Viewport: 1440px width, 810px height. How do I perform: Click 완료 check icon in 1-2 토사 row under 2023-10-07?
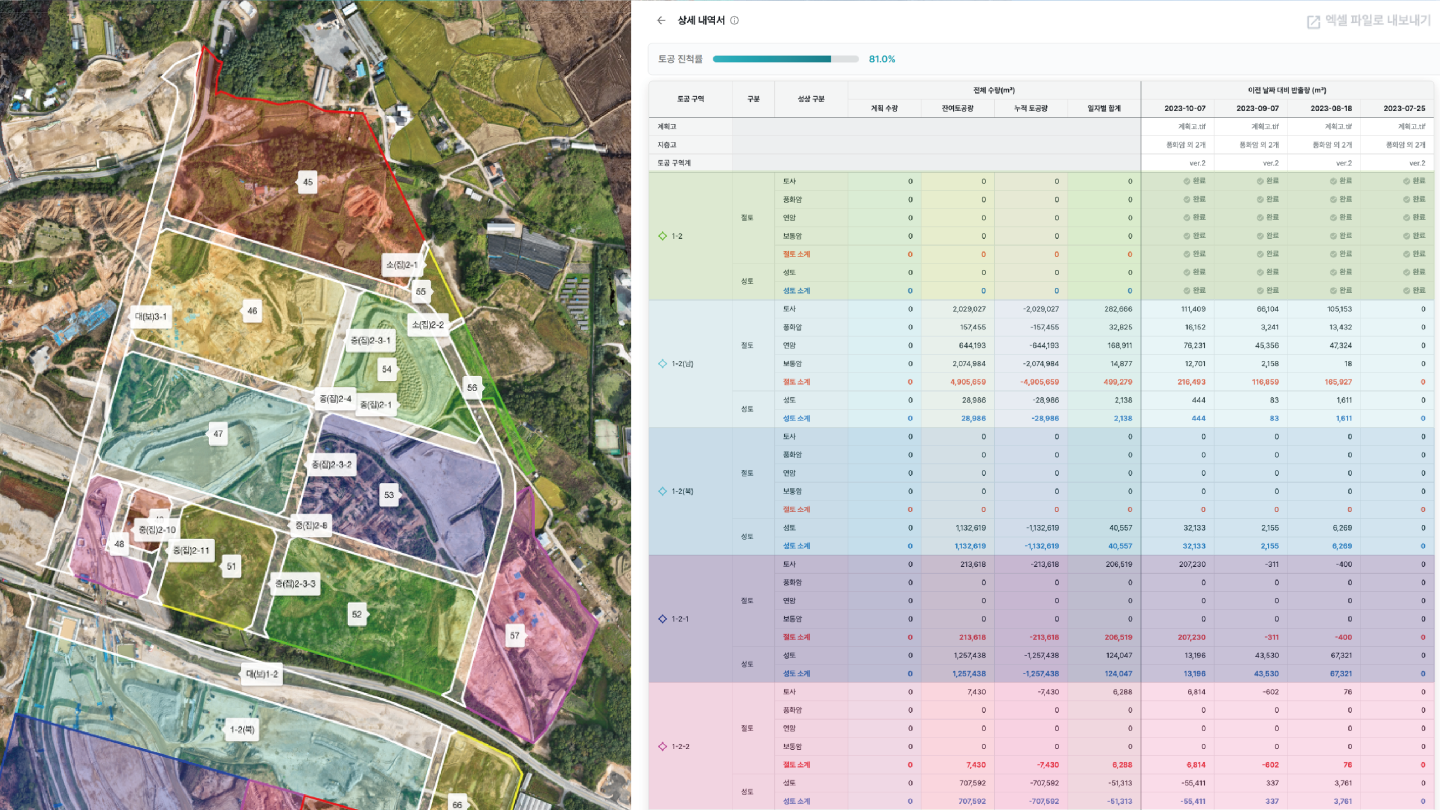[1187, 181]
